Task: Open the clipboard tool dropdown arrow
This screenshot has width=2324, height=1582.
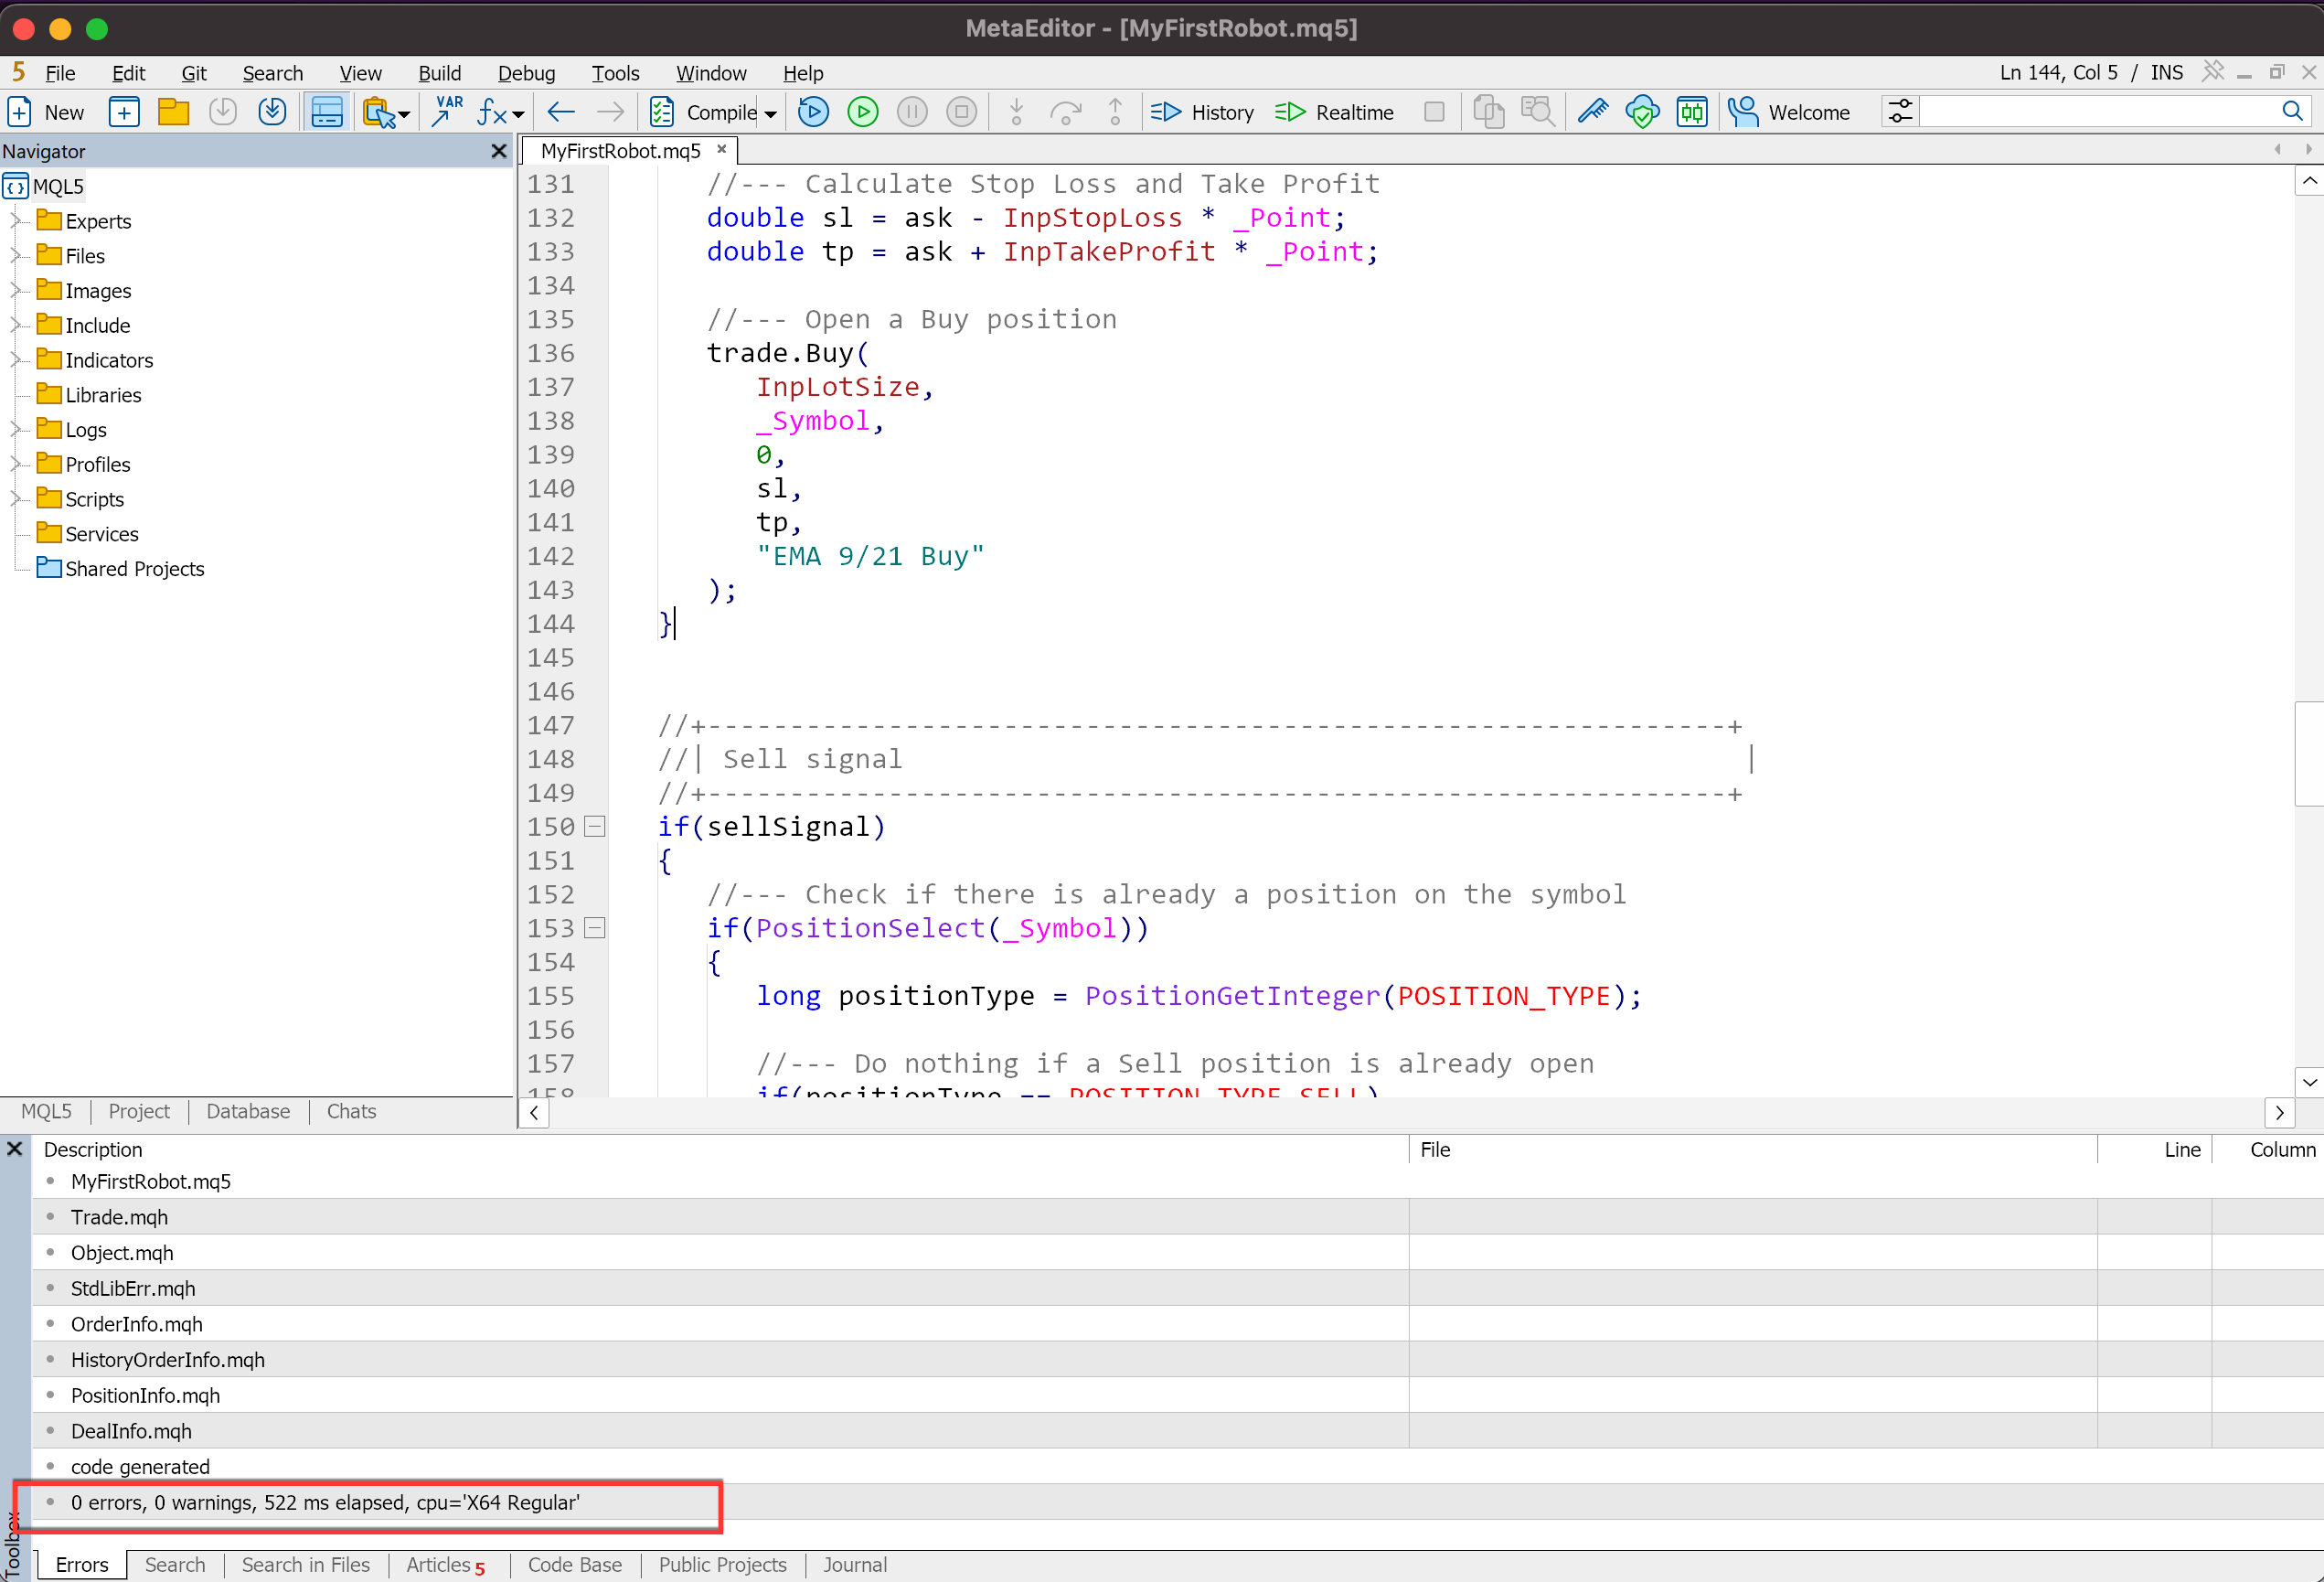Action: [x=404, y=115]
